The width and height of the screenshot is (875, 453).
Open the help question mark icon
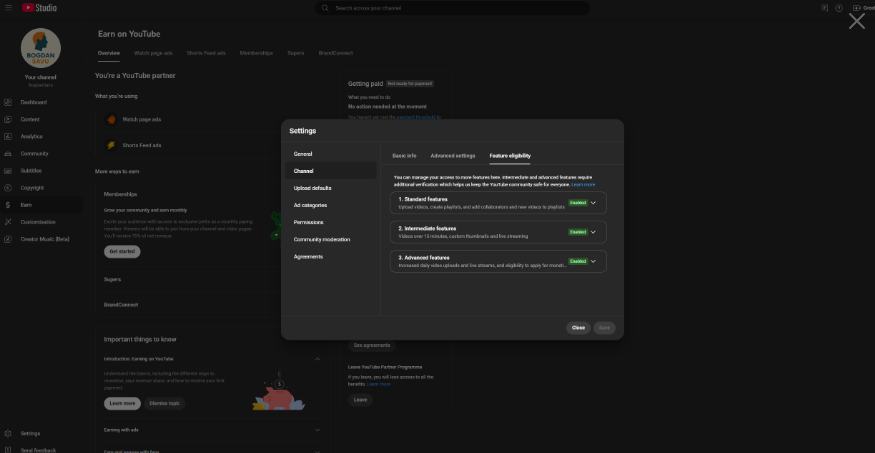tap(839, 8)
